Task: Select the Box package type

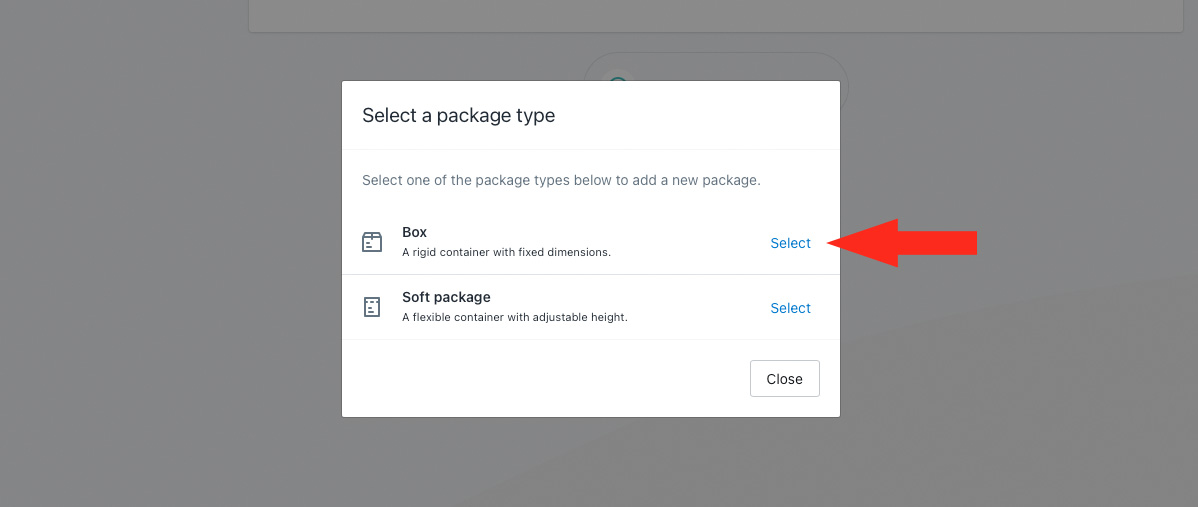Action: [790, 243]
